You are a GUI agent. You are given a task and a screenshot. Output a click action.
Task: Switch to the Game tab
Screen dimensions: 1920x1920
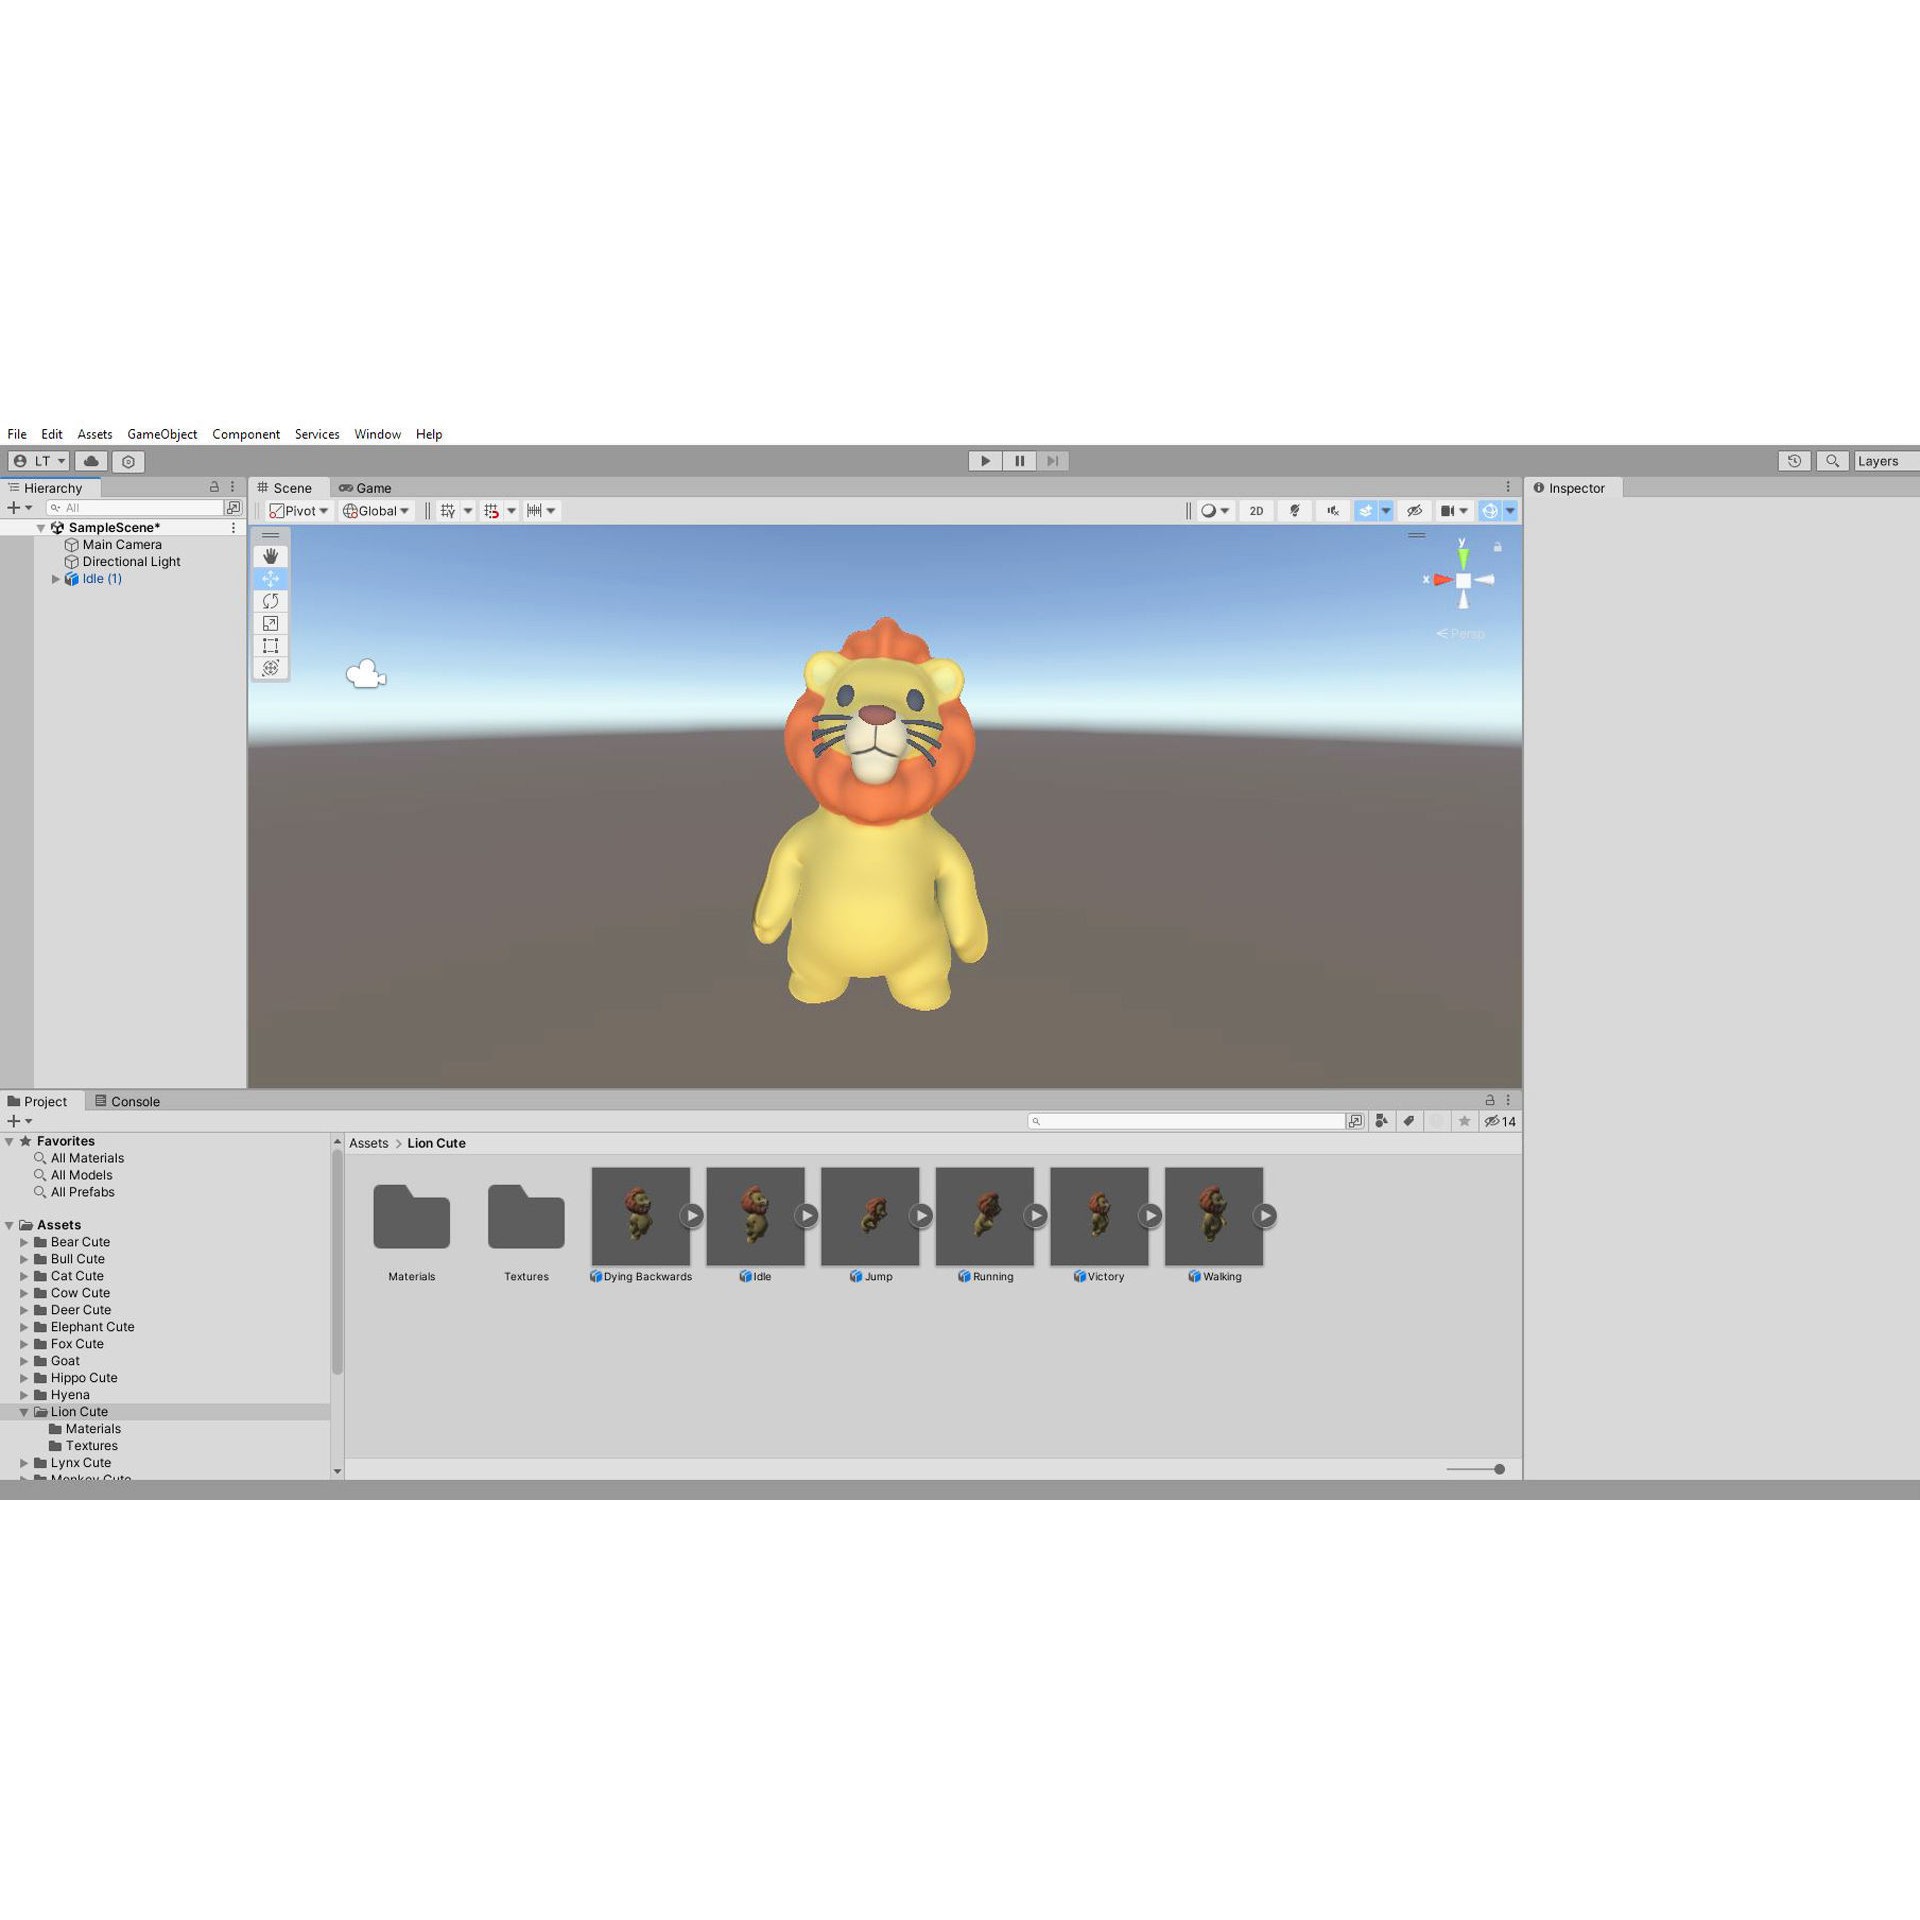pos(366,488)
